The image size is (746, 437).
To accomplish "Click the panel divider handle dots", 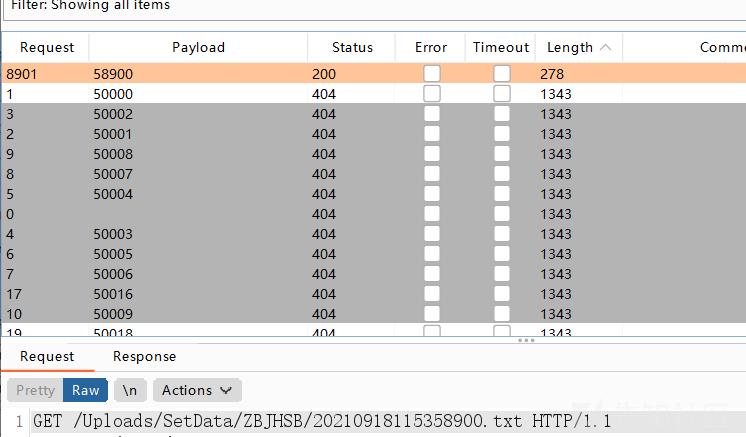I will pos(526,340).
